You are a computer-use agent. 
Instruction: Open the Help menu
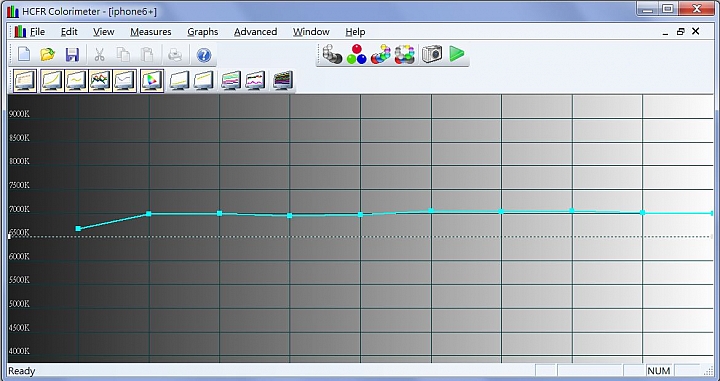tap(355, 32)
